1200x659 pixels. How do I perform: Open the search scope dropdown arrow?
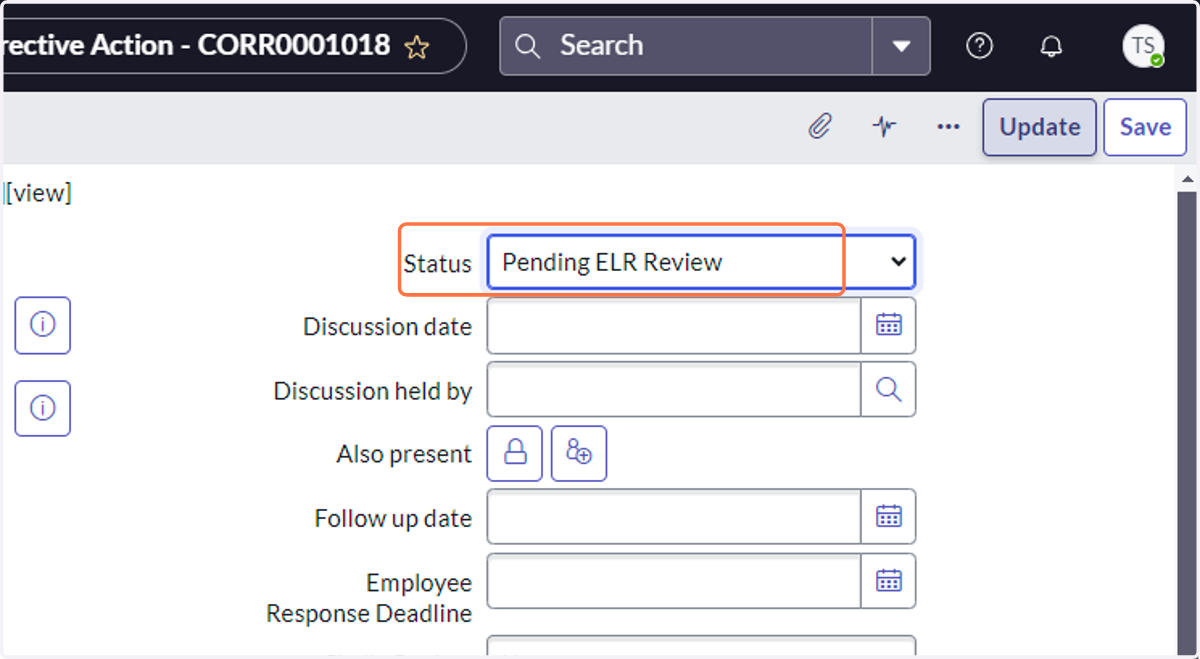(901, 46)
